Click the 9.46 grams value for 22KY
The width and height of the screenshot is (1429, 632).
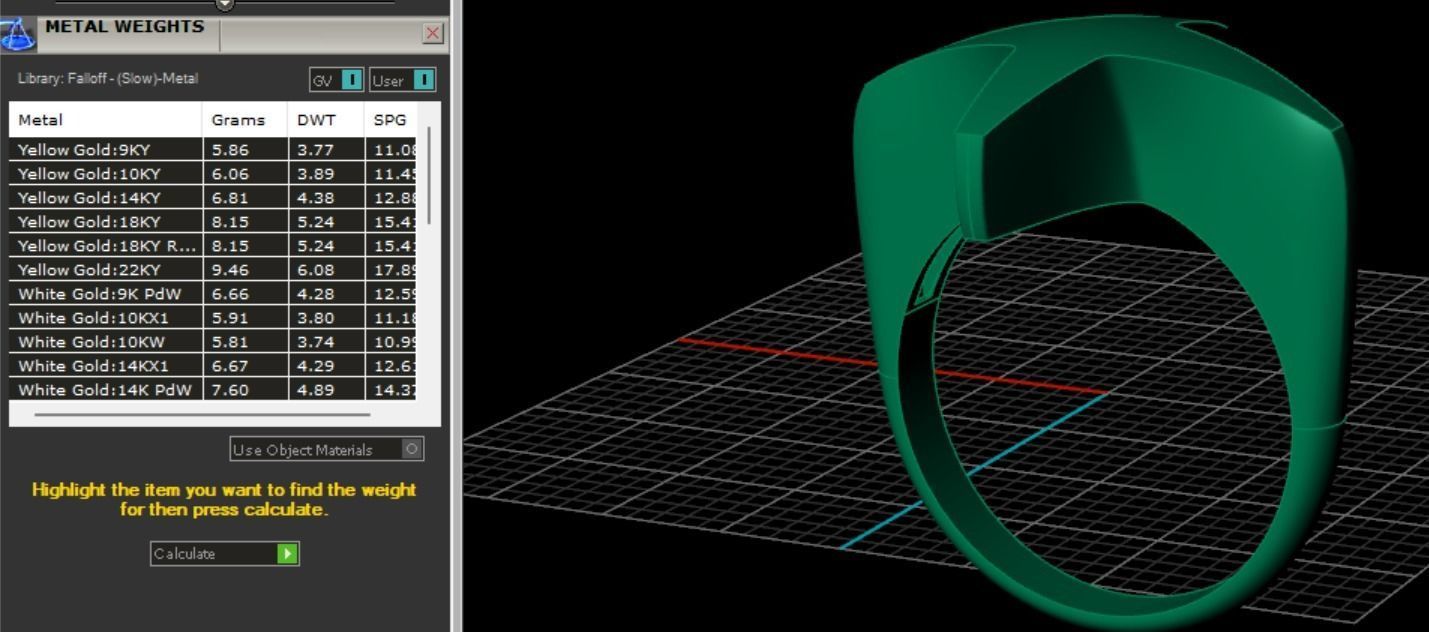(230, 270)
